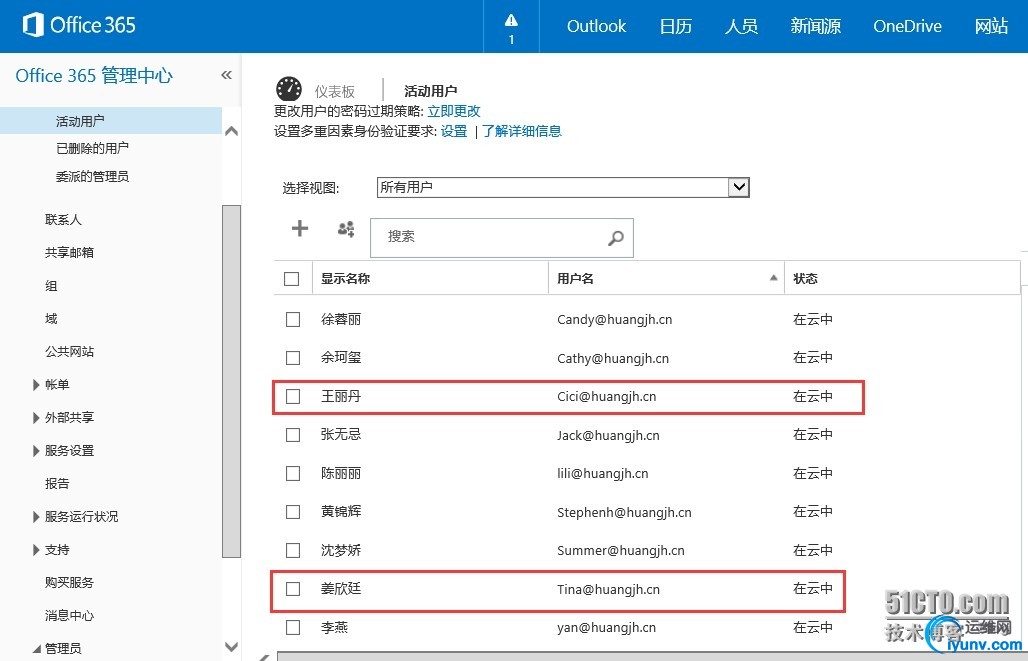1028x661 pixels.
Task: Open 消息中心 in the sidebar
Action: point(69,615)
